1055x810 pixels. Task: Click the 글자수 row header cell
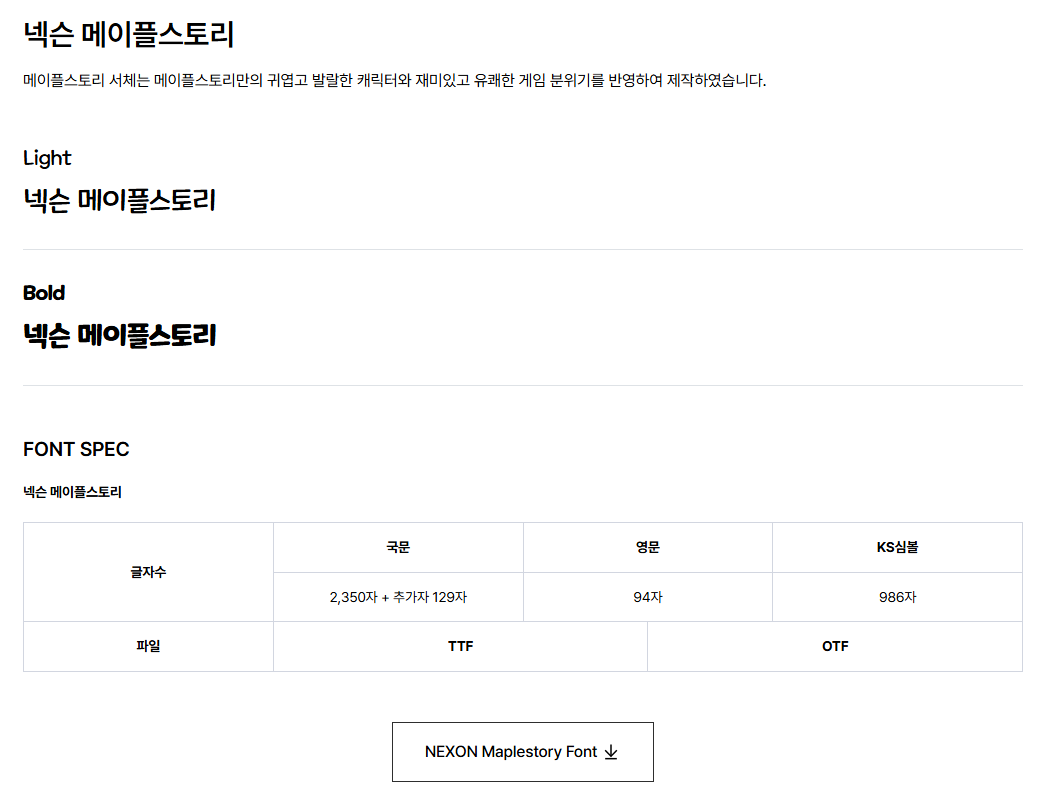[x=148, y=572]
